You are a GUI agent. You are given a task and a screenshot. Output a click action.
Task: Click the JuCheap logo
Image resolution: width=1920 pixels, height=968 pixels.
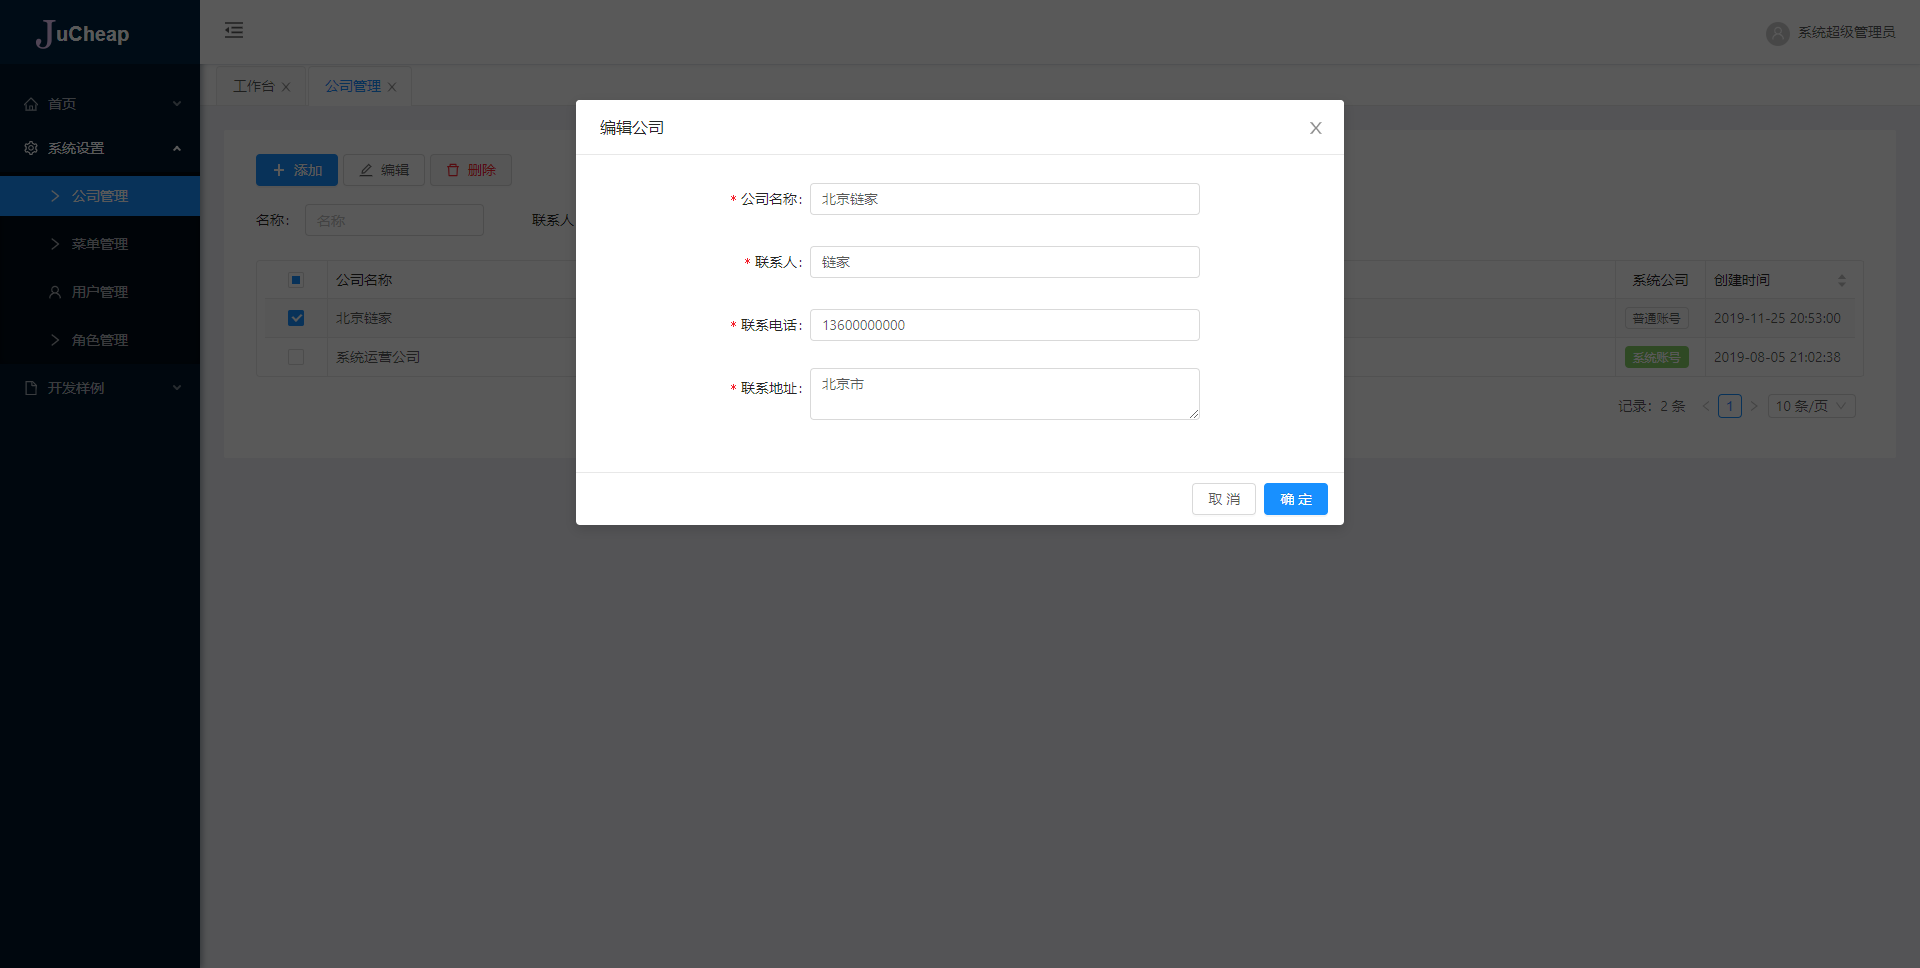84,33
